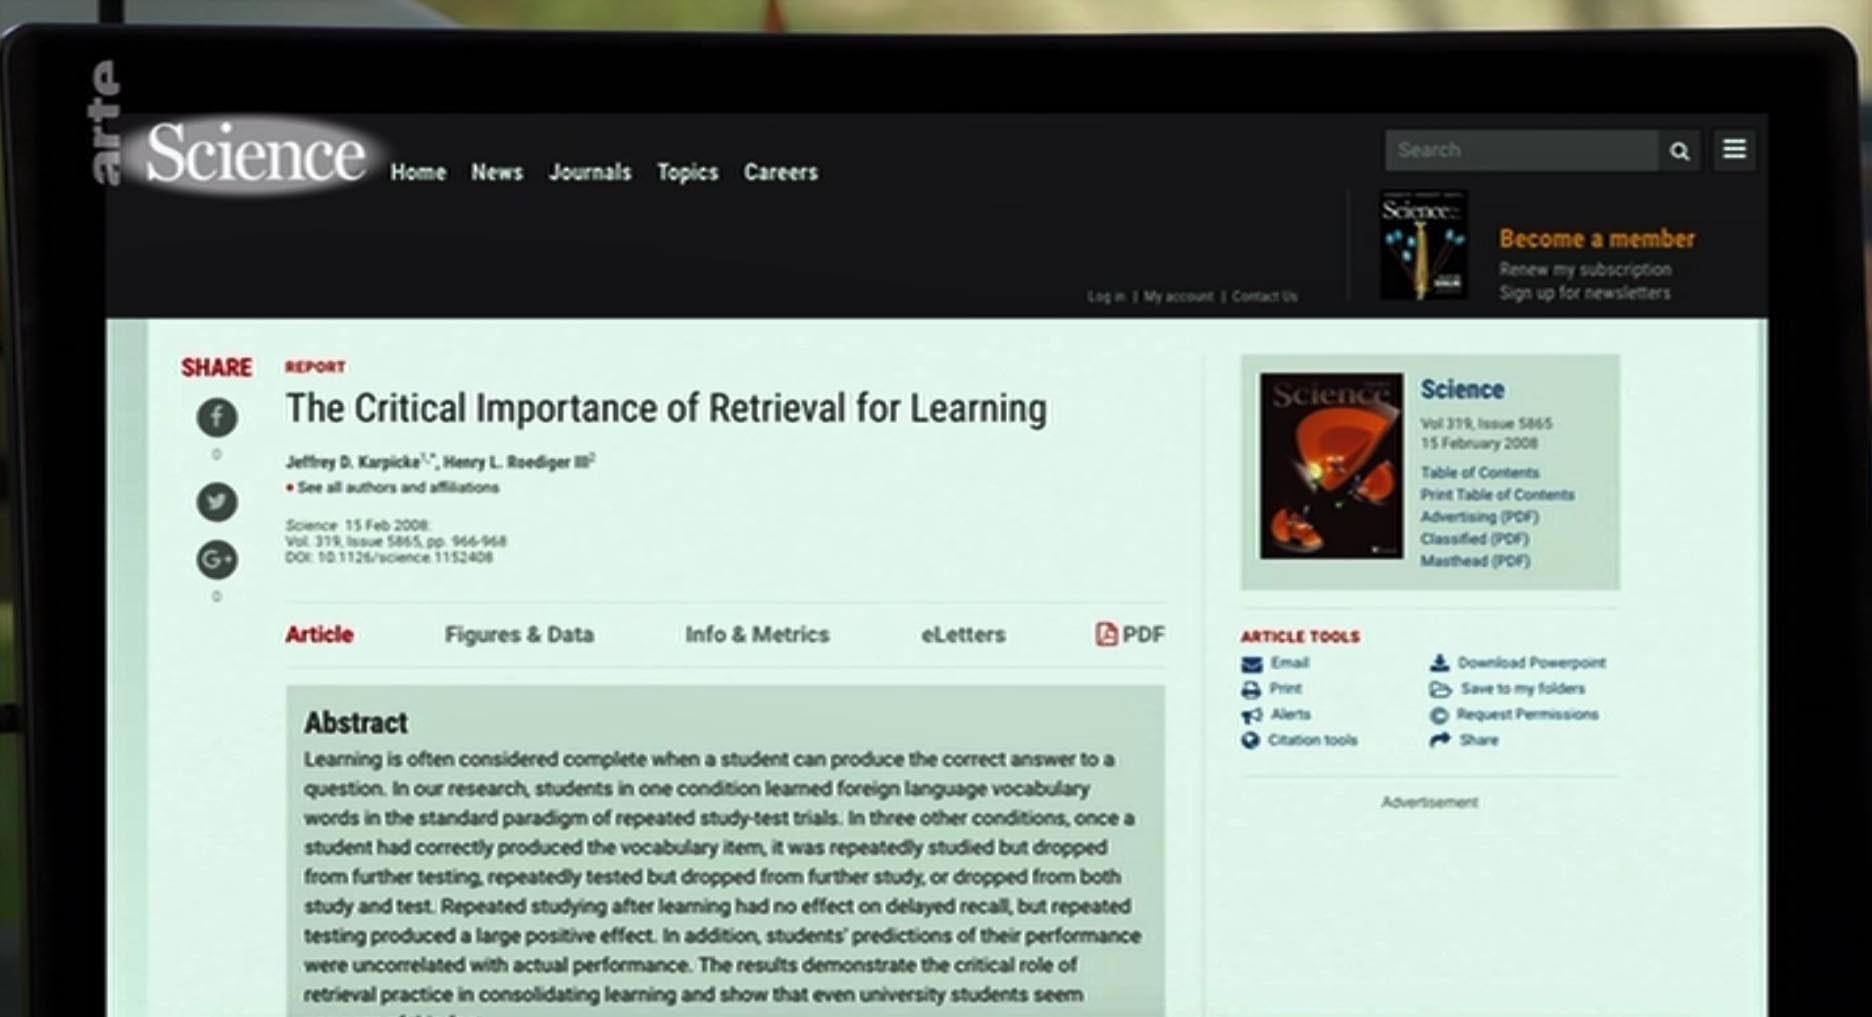This screenshot has height=1017, width=1872.
Task: Click the DOI 10.1126/science.1152408 text
Action: pyautogui.click(x=389, y=558)
